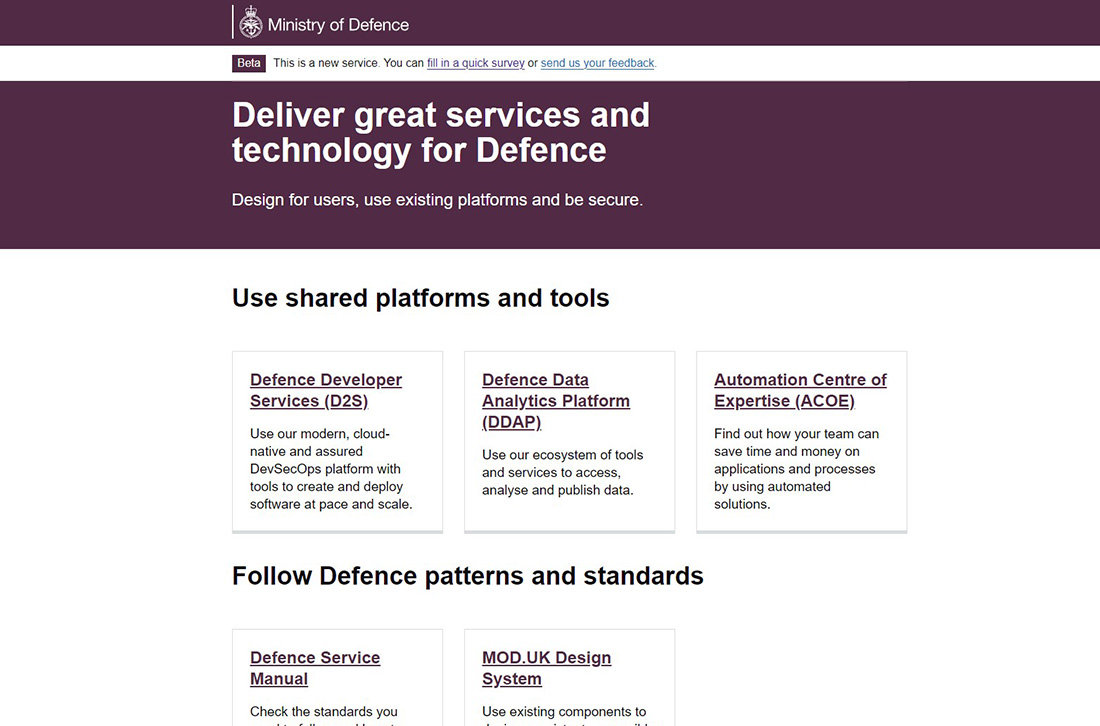1100x726 pixels.
Task: Click the ACOE card's automated solutions description
Action: tap(795, 469)
